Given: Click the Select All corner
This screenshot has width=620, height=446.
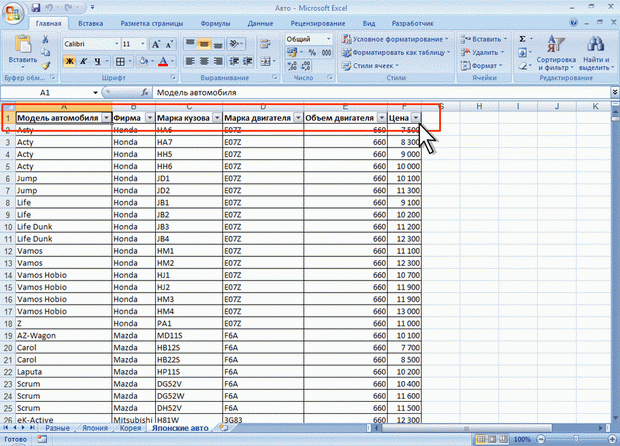Looking at the screenshot, I should (x=8, y=107).
